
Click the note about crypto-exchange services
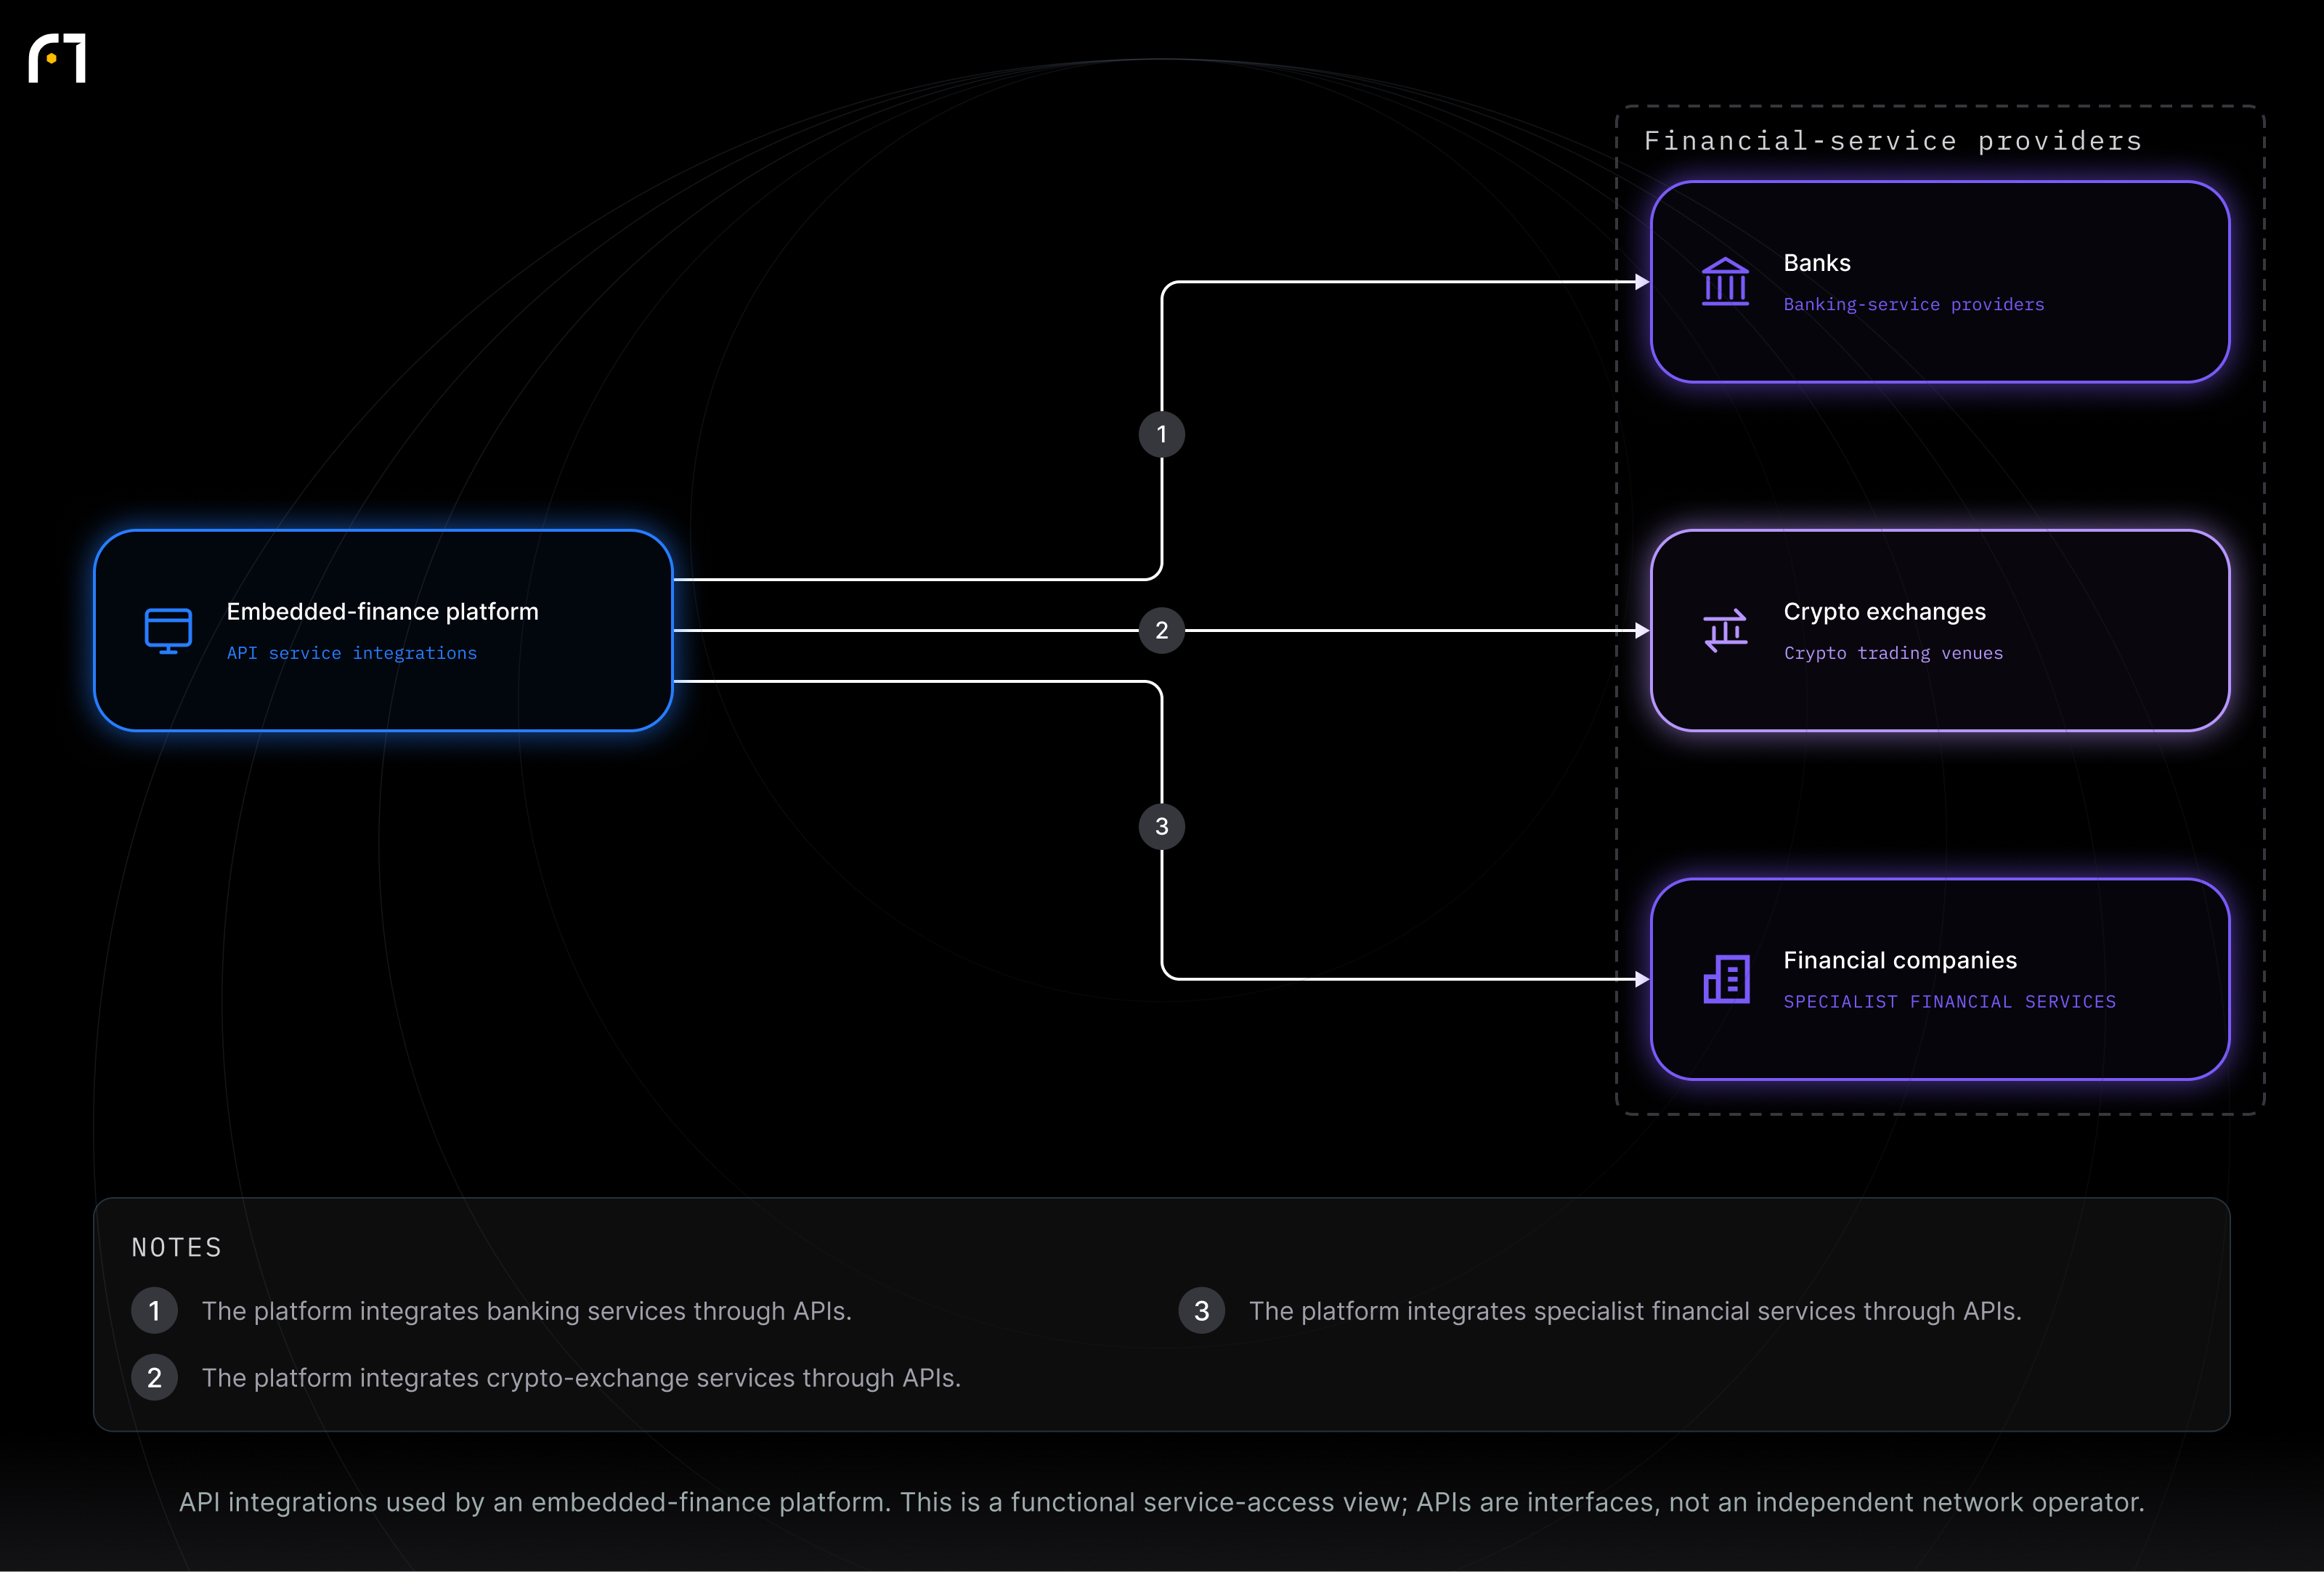pos(581,1377)
